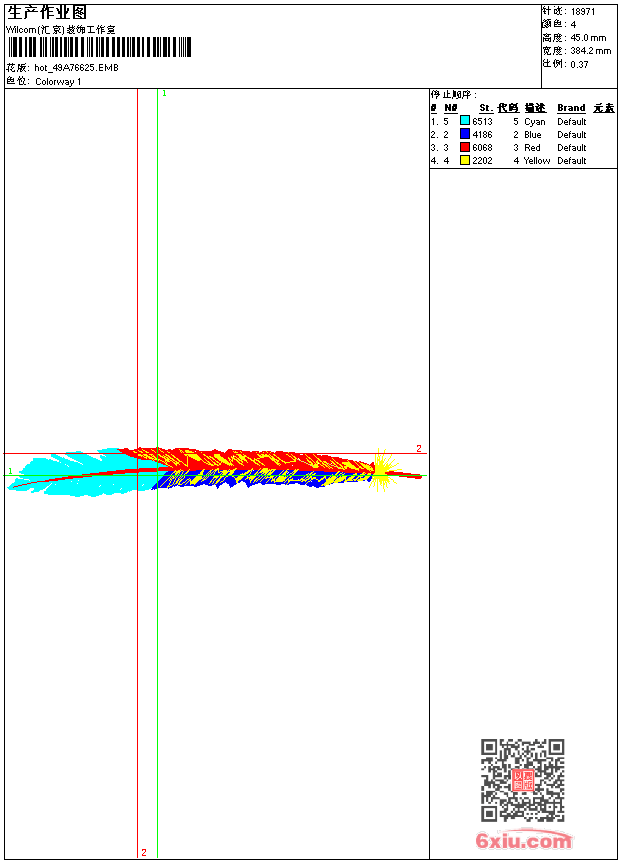Click the width value 384.2 mm

click(x=590, y=51)
